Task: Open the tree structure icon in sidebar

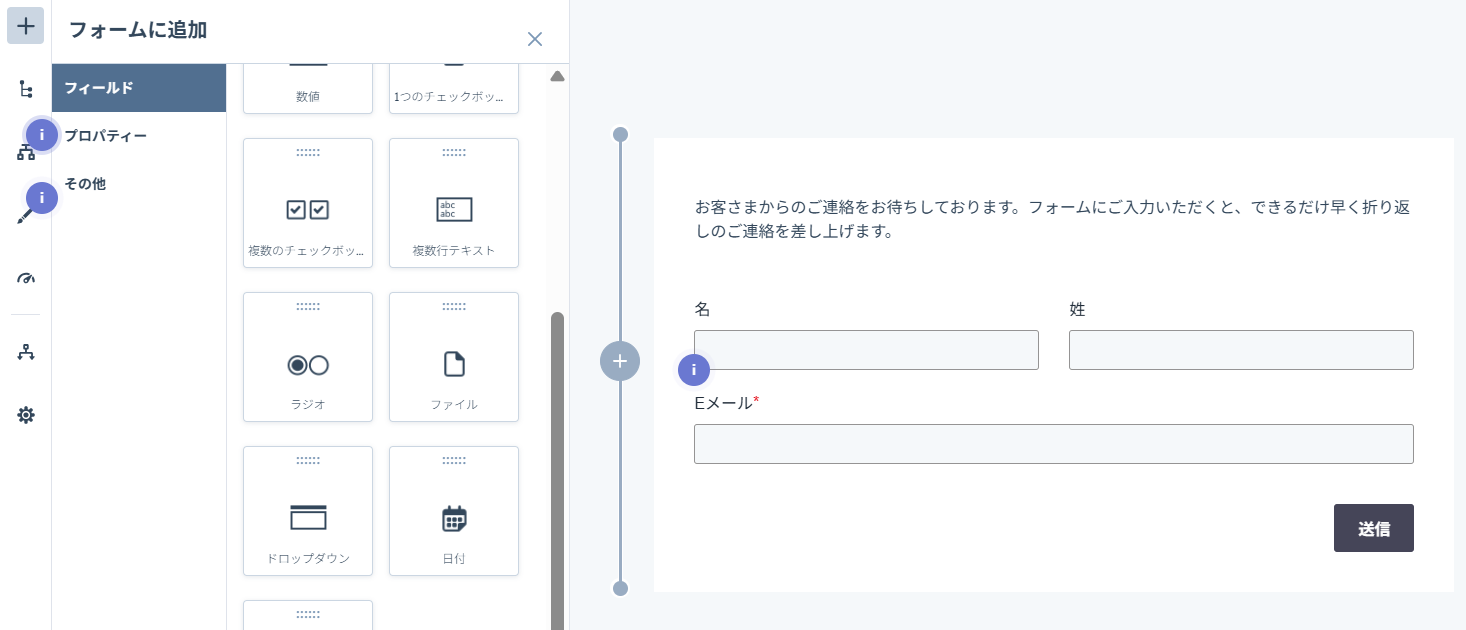Action: click(x=26, y=89)
